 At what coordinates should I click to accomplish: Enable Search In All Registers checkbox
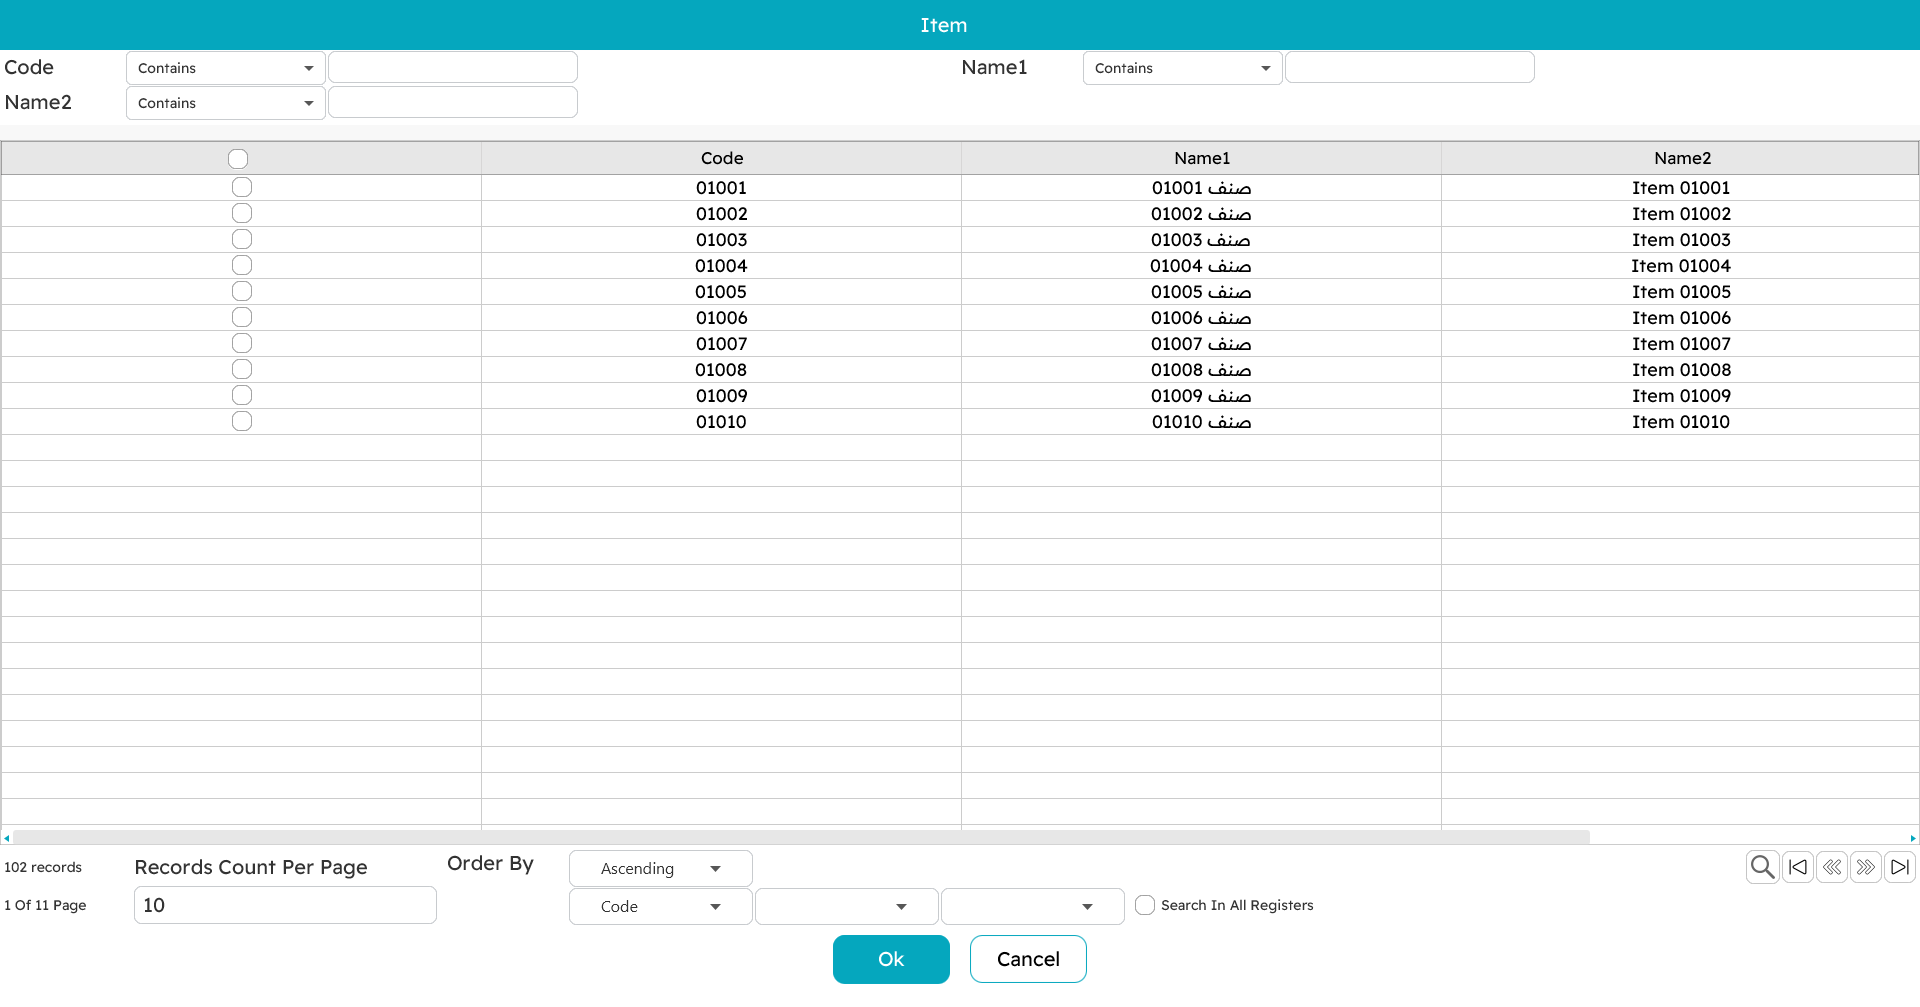[1145, 905]
